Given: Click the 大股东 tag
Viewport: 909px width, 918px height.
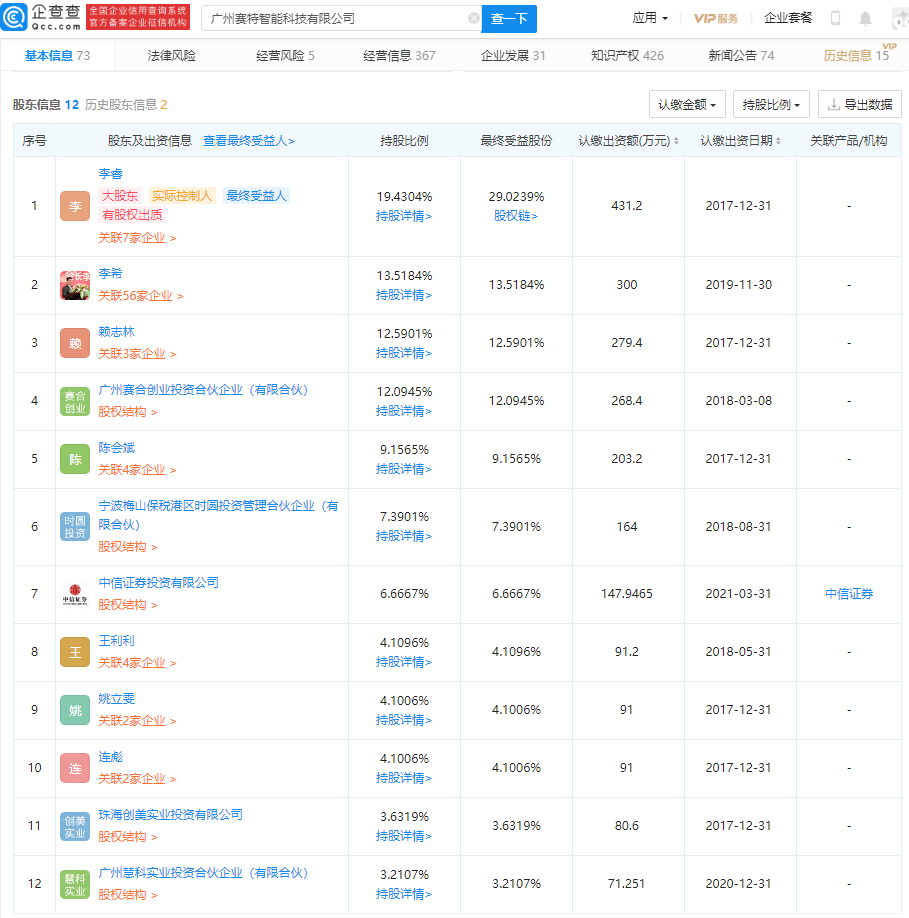Looking at the screenshot, I should pos(120,196).
